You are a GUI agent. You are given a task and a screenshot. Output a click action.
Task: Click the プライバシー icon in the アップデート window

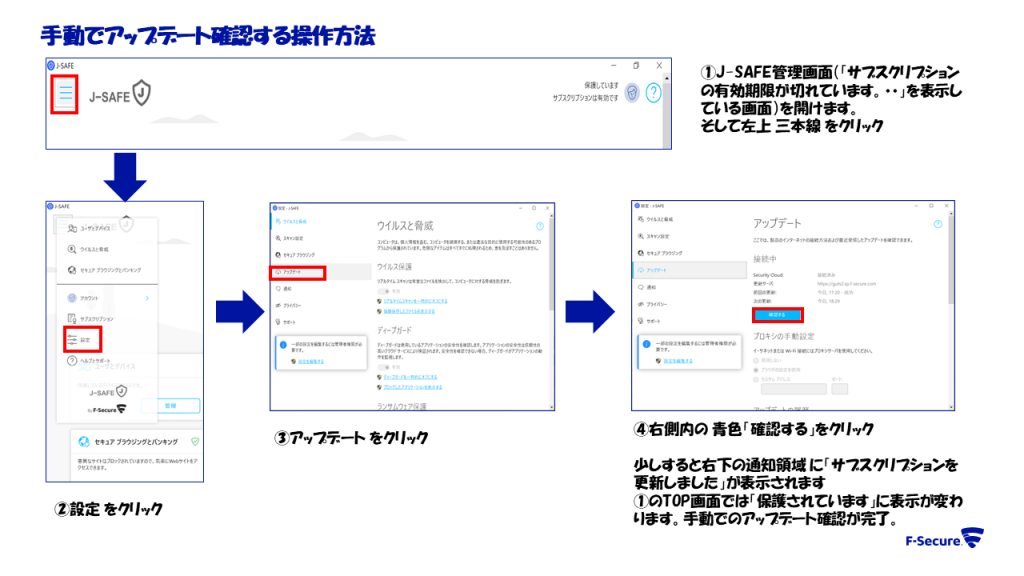click(640, 304)
